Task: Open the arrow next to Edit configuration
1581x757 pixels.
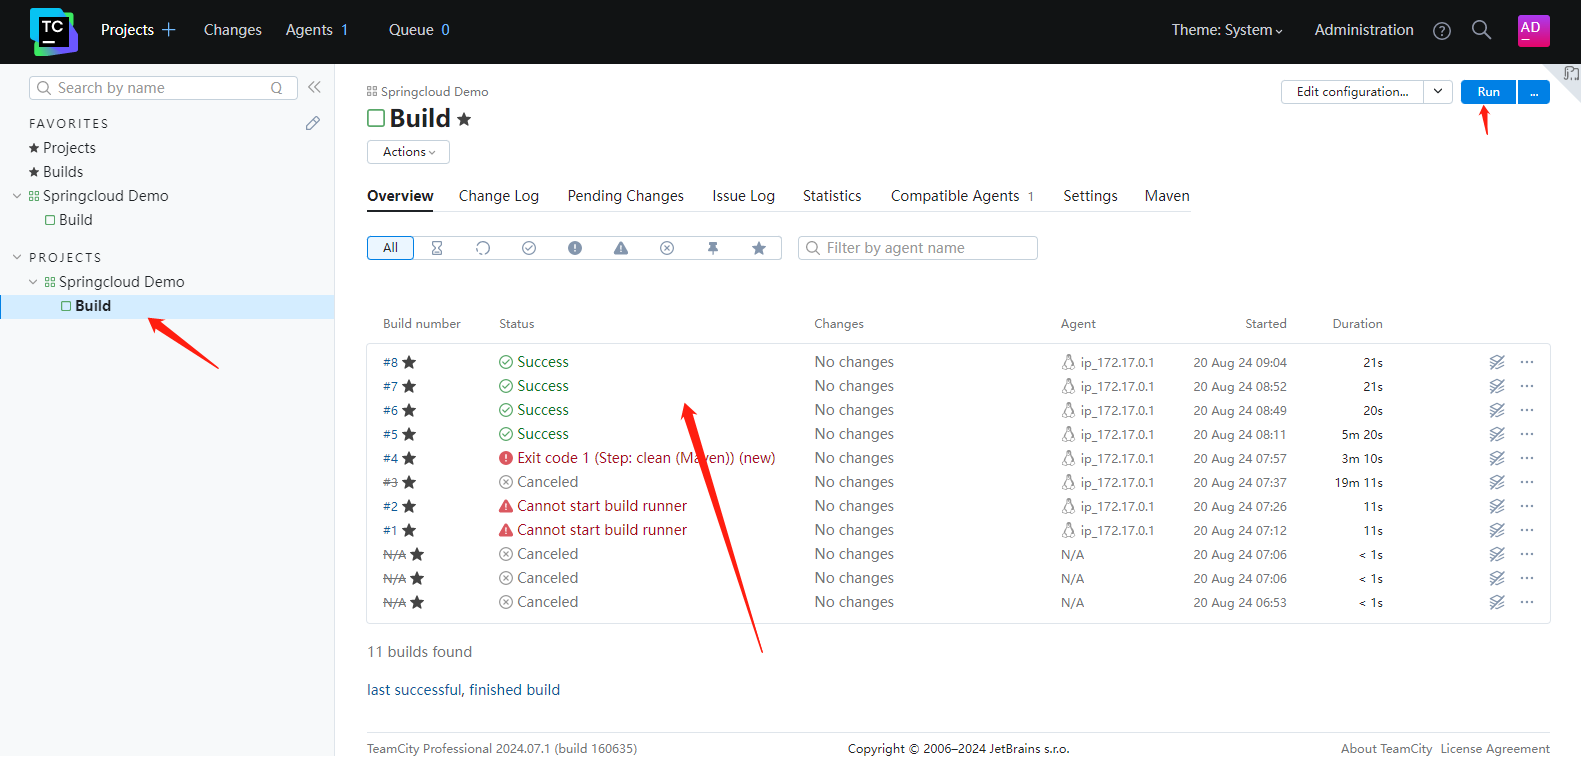Action: pos(1438,91)
